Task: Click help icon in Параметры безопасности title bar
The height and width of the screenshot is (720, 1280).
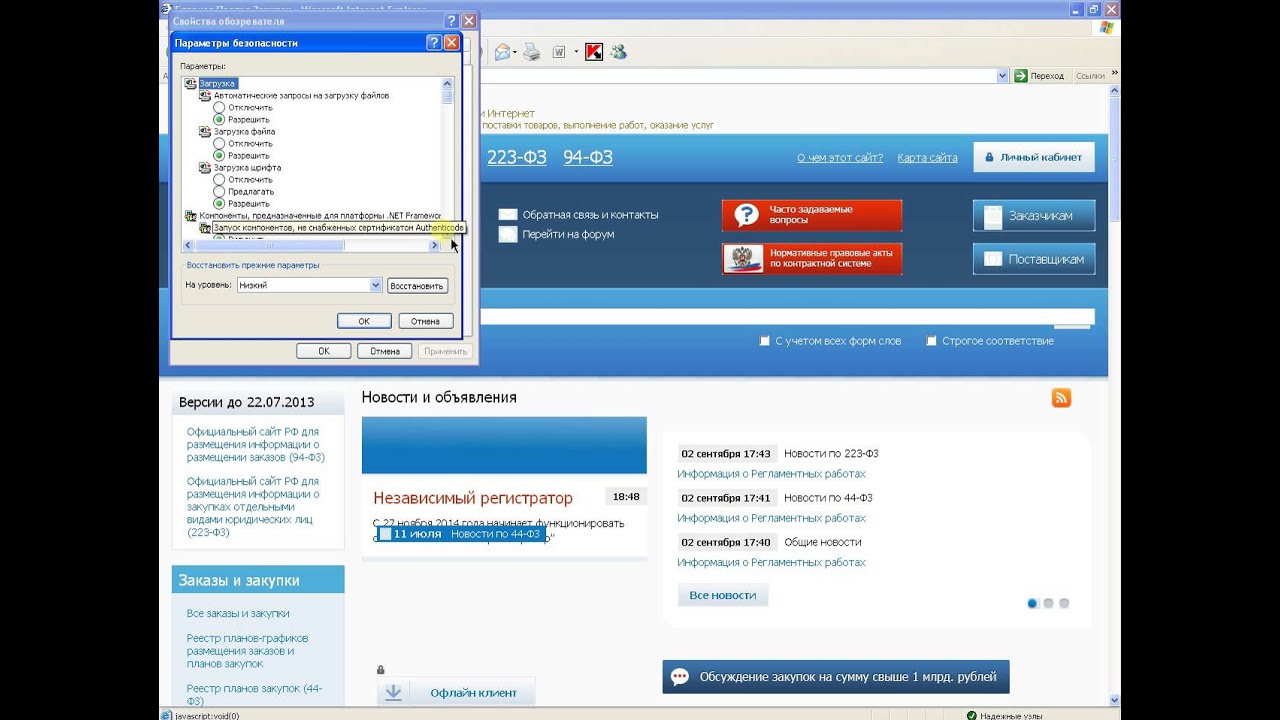Action: click(x=434, y=43)
